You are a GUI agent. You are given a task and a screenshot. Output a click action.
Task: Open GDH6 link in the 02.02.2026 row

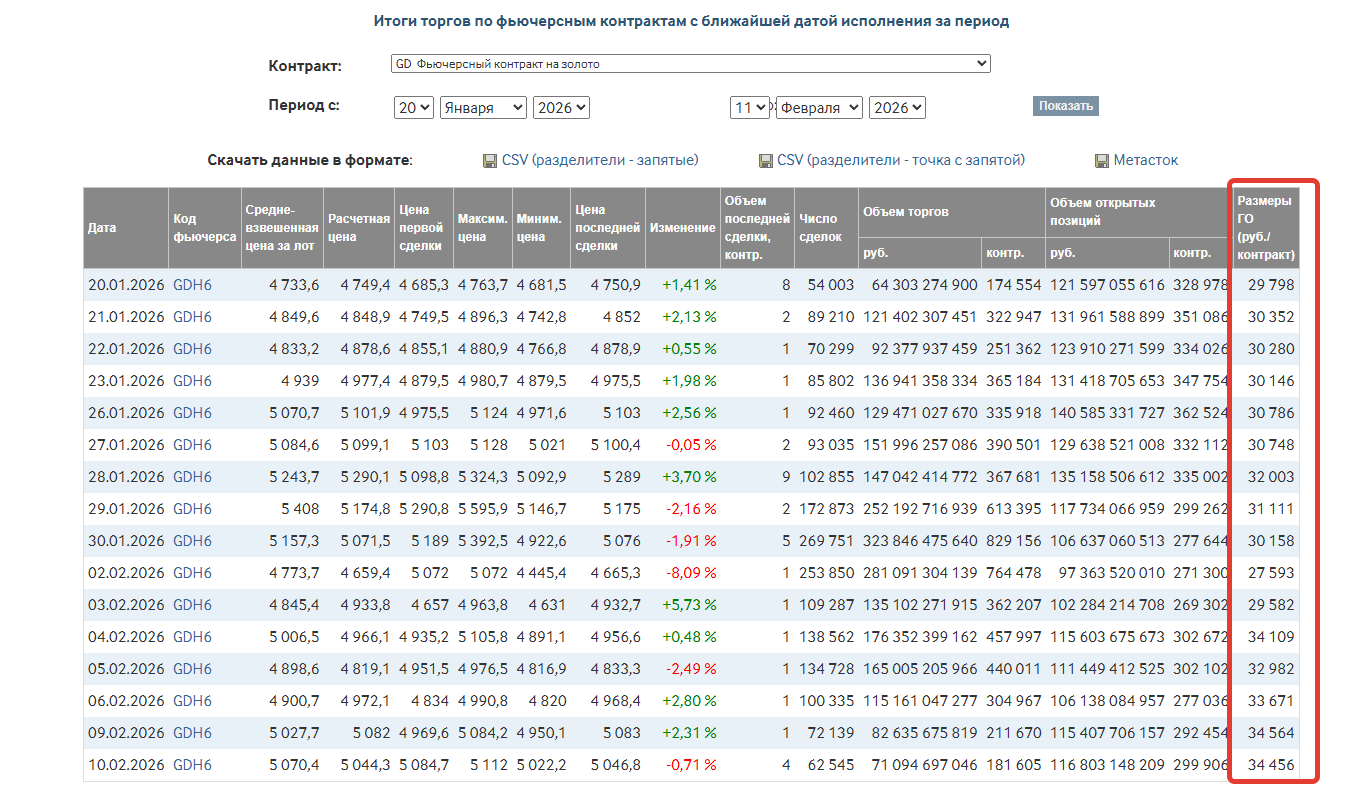tap(193, 573)
